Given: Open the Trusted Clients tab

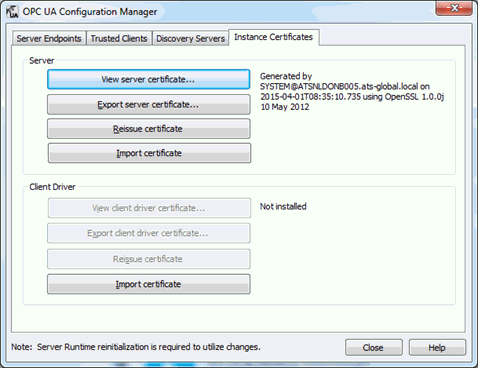Looking at the screenshot, I should click(x=119, y=38).
